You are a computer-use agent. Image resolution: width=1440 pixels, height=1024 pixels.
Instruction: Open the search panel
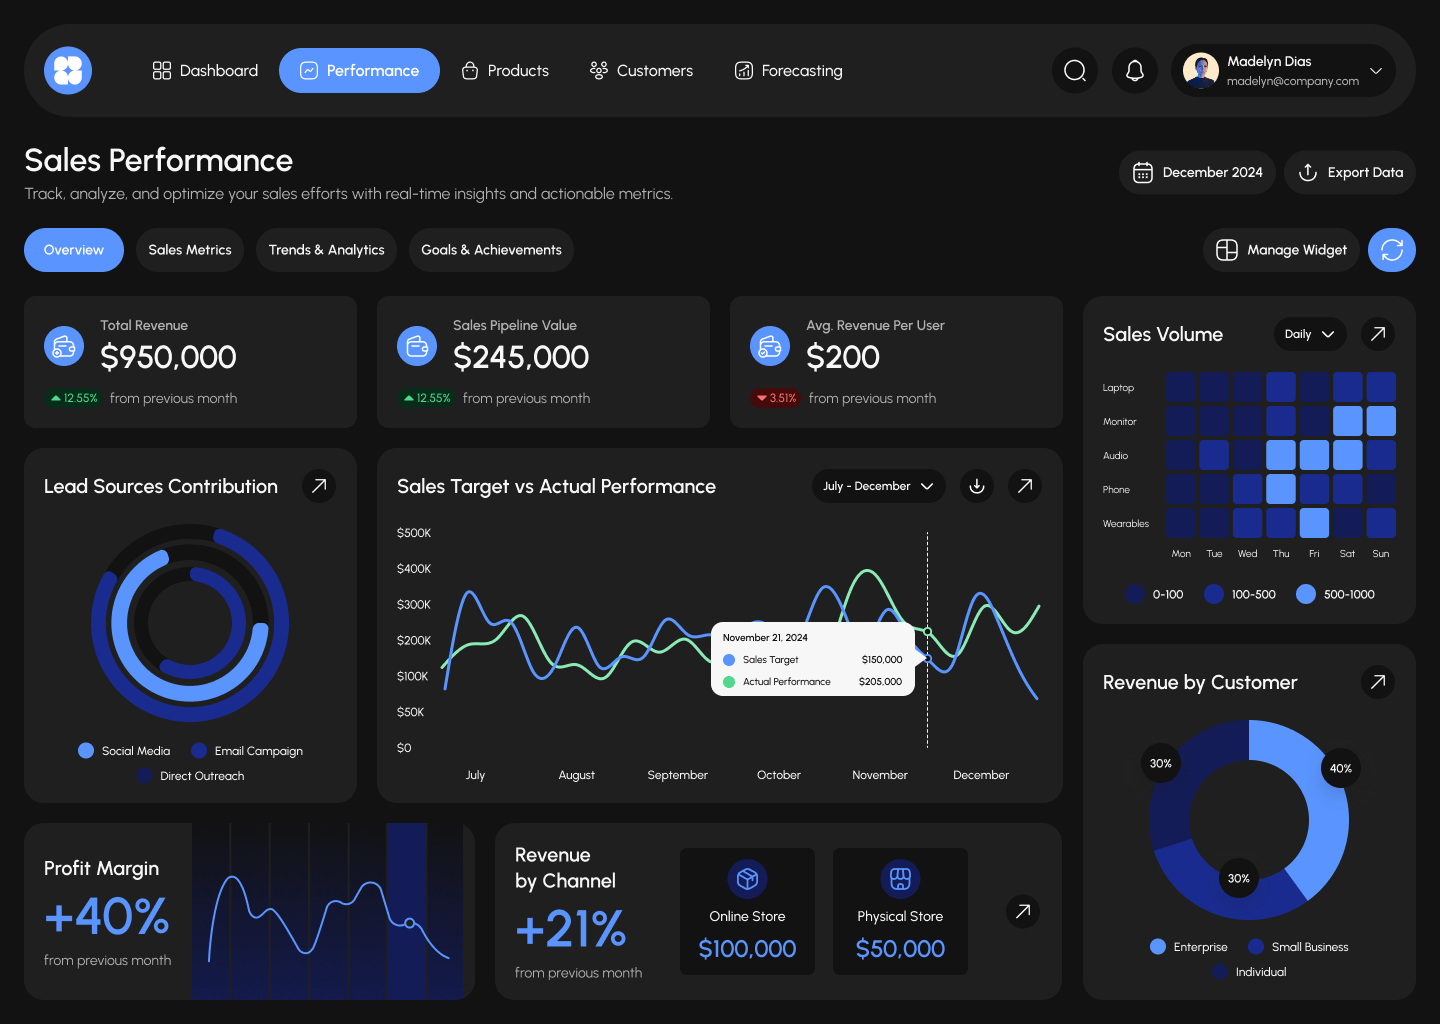pyautogui.click(x=1075, y=70)
